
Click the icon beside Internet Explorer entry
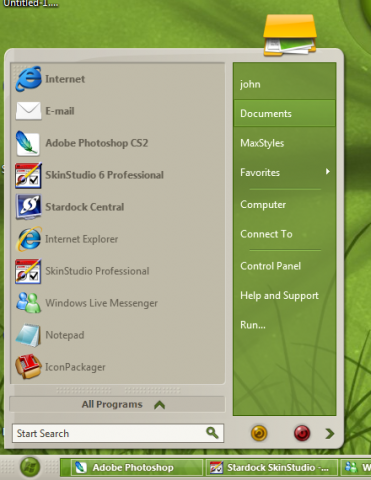(x=29, y=239)
